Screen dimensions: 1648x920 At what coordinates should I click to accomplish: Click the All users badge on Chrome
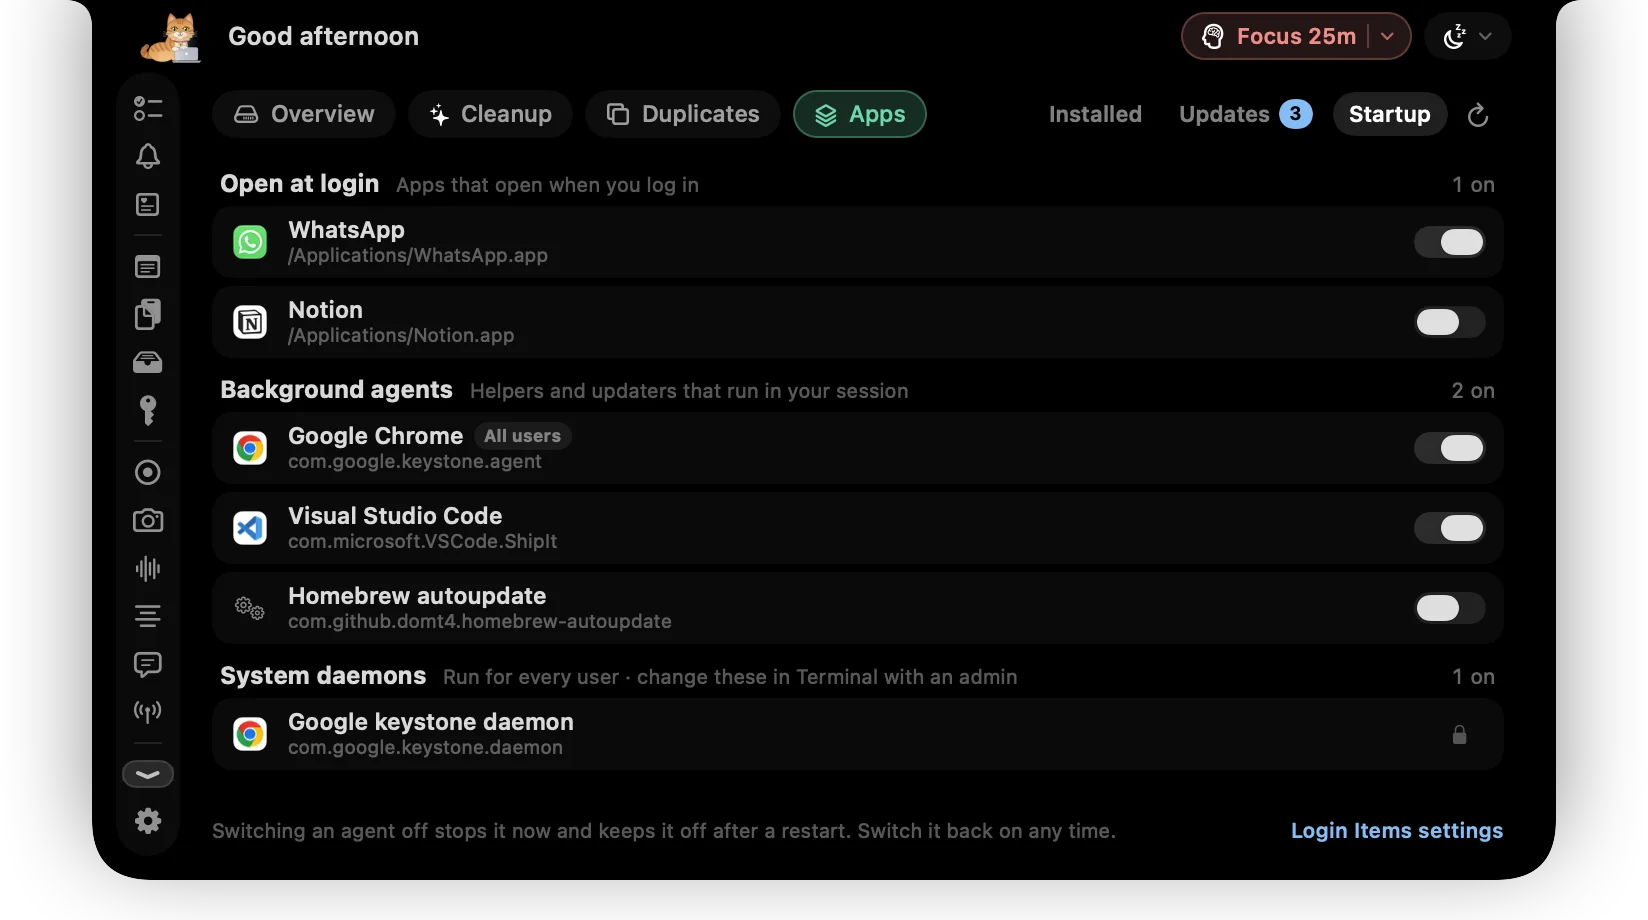(x=522, y=436)
